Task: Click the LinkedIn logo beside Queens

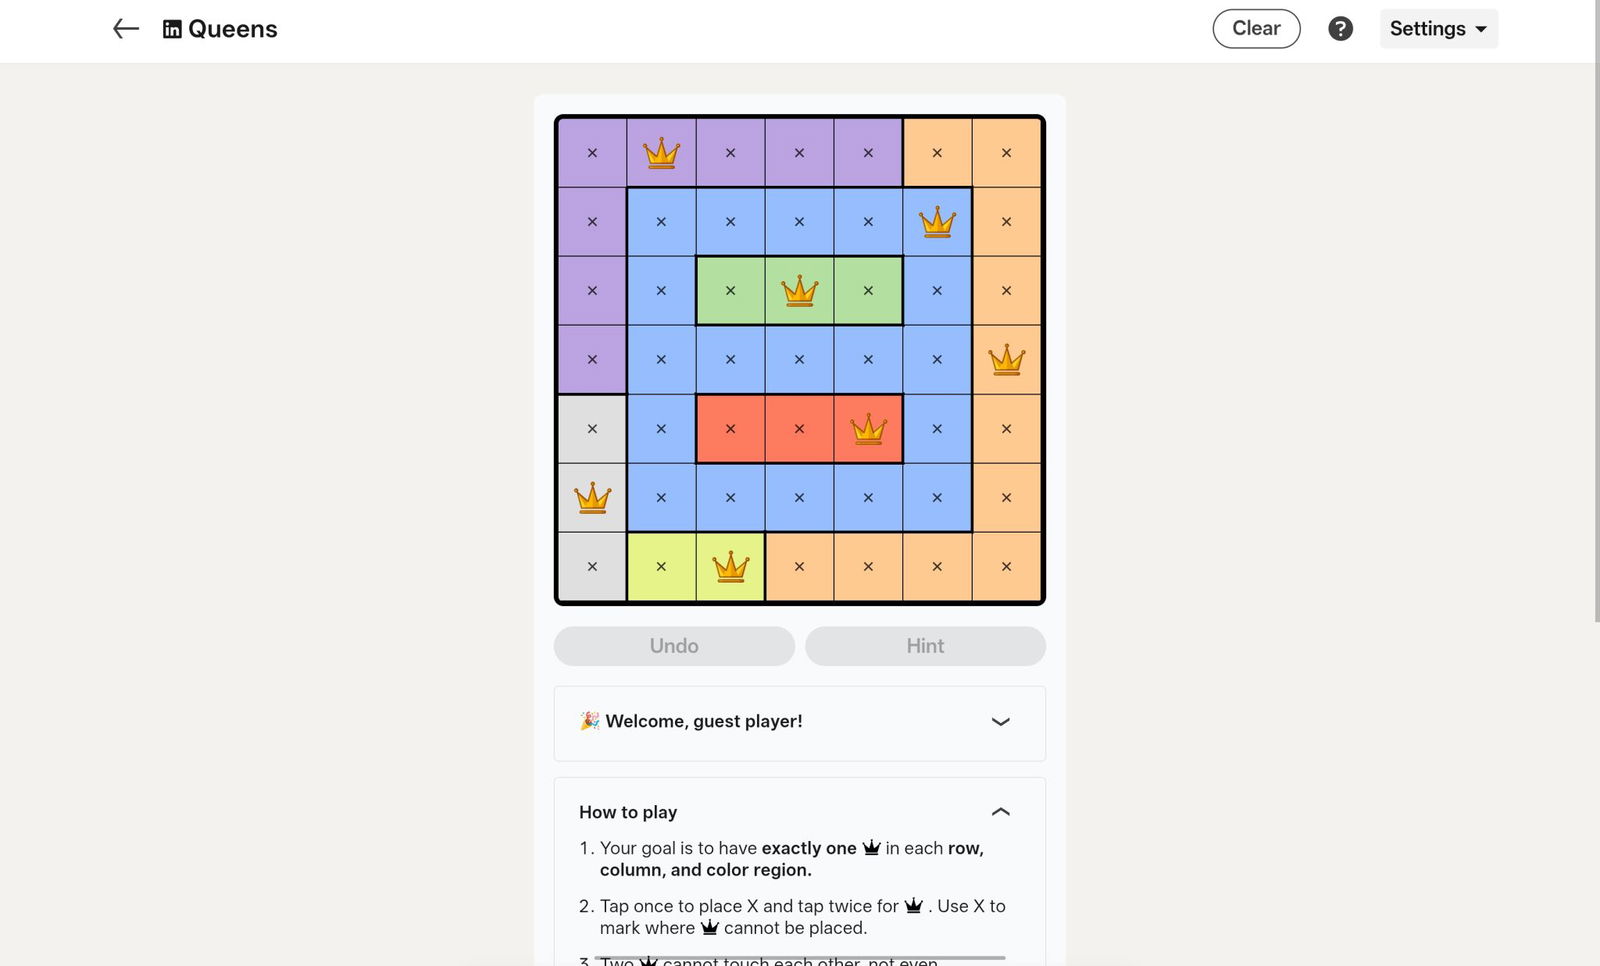Action: 172,29
